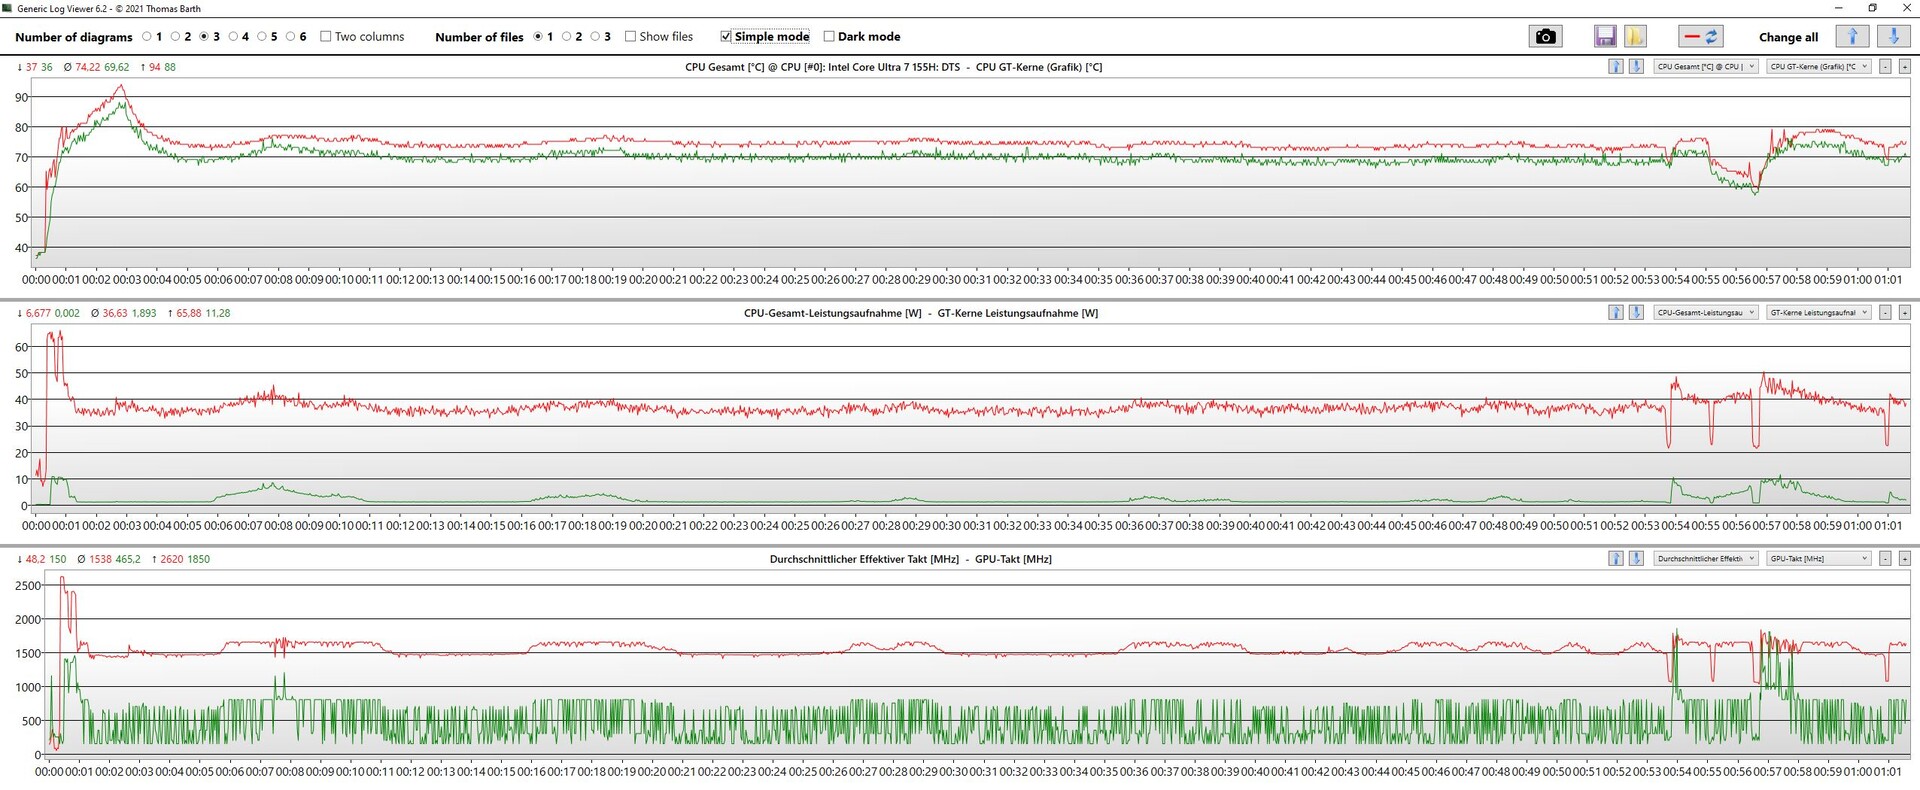Expand the GPU-Takt [MHz] dropdown
Image resolution: width=1920 pixels, height=790 pixels.
(x=1817, y=559)
